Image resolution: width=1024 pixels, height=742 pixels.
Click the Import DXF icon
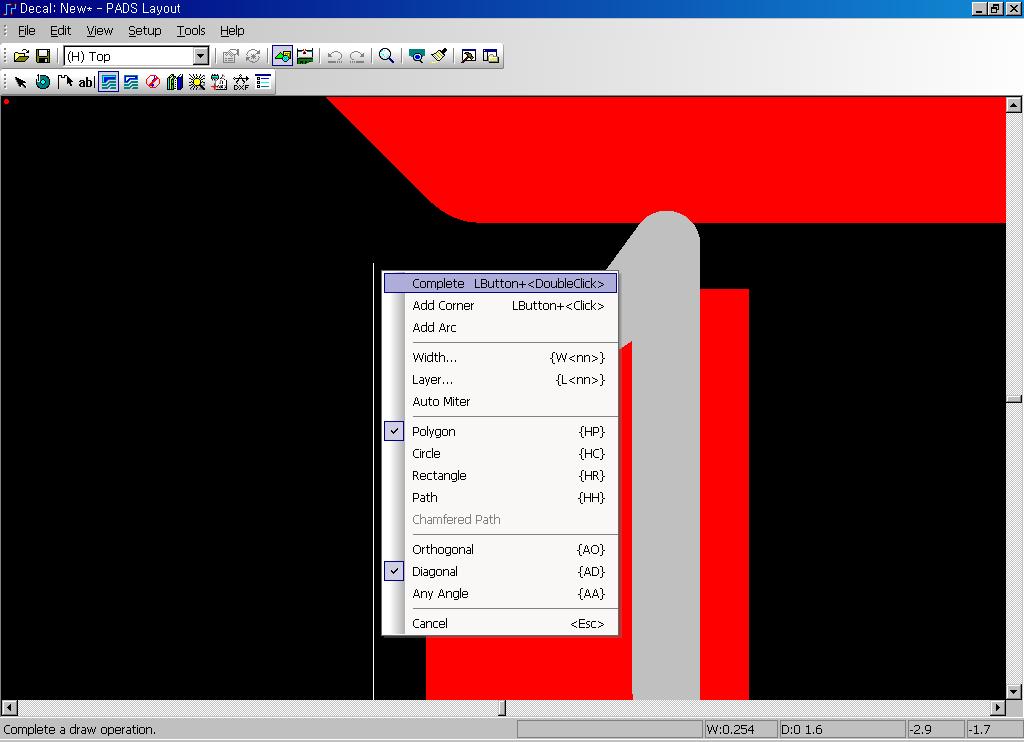tap(241, 82)
